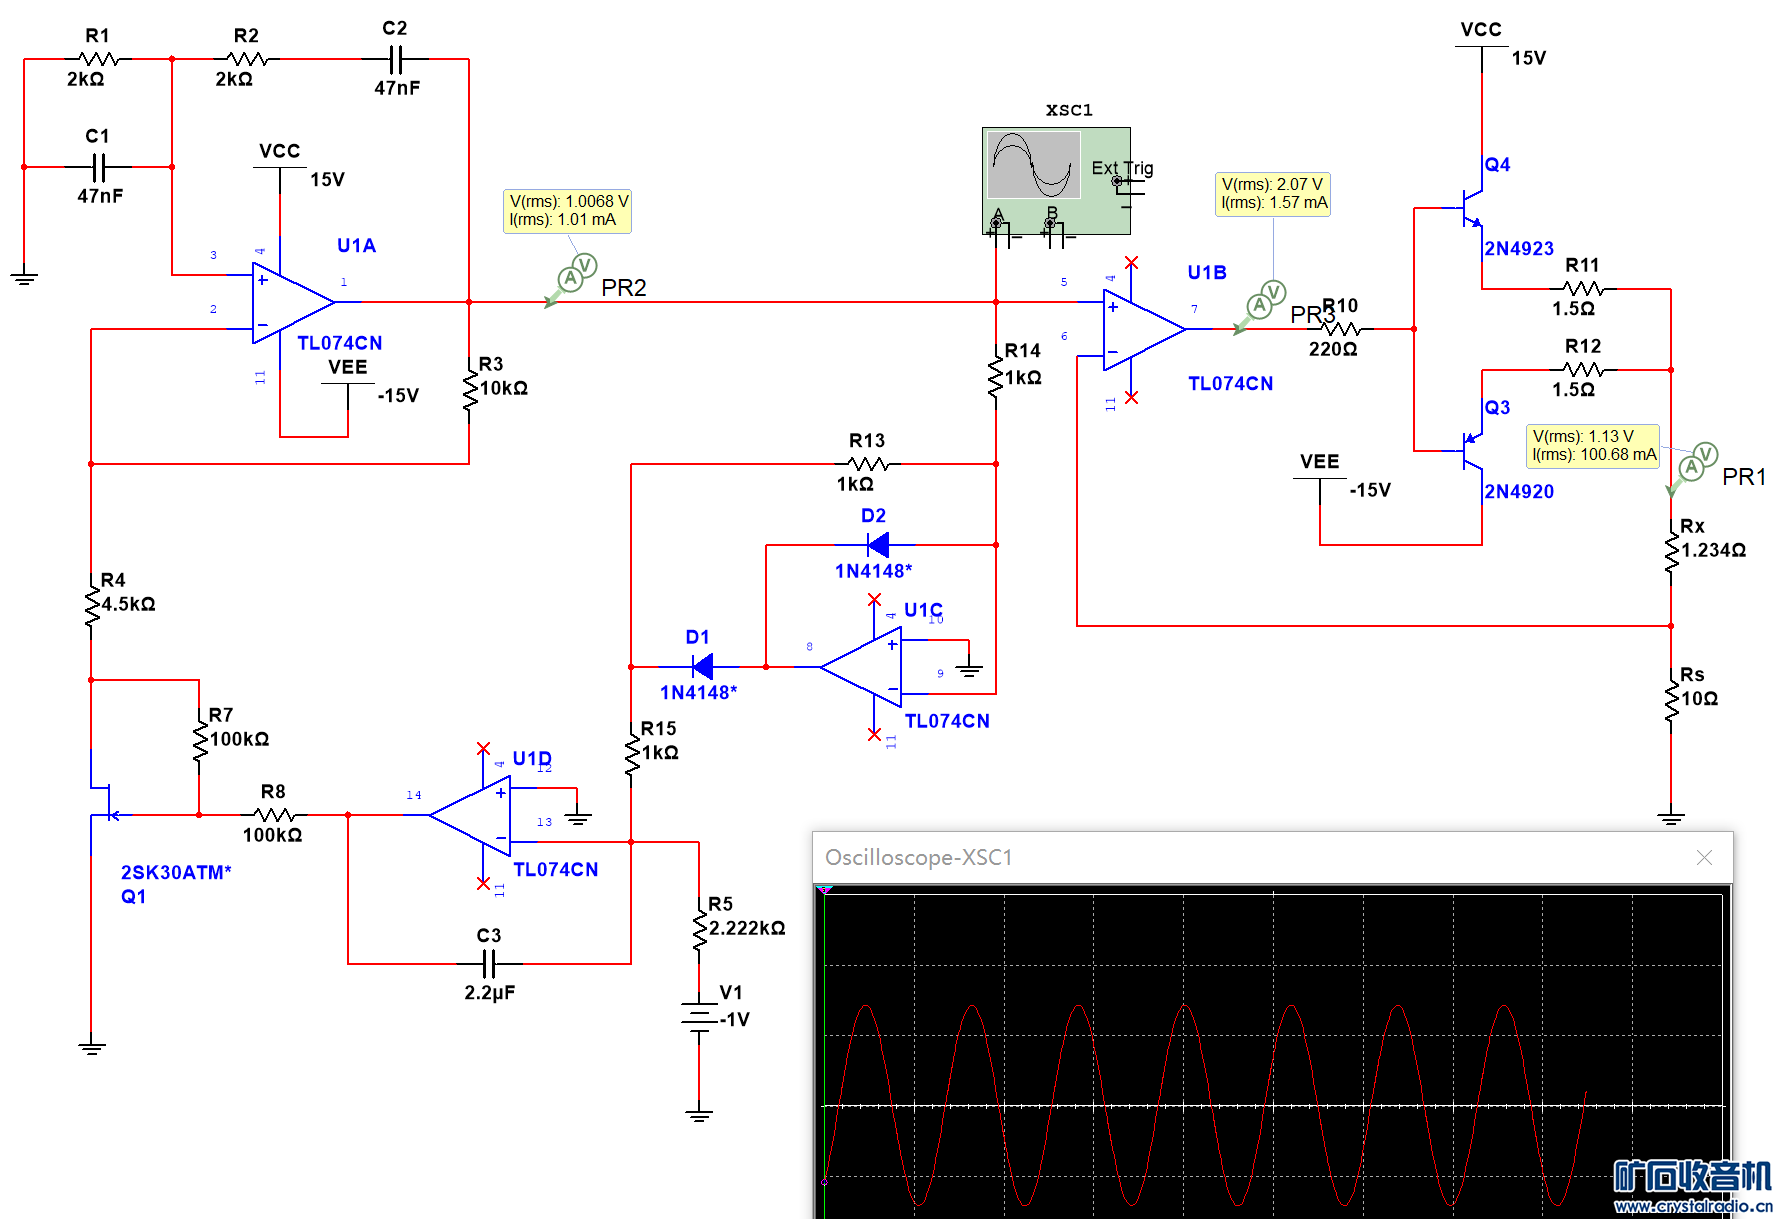Image resolution: width=1781 pixels, height=1219 pixels.
Task: Select resistor R11 symbol
Action: [1583, 289]
